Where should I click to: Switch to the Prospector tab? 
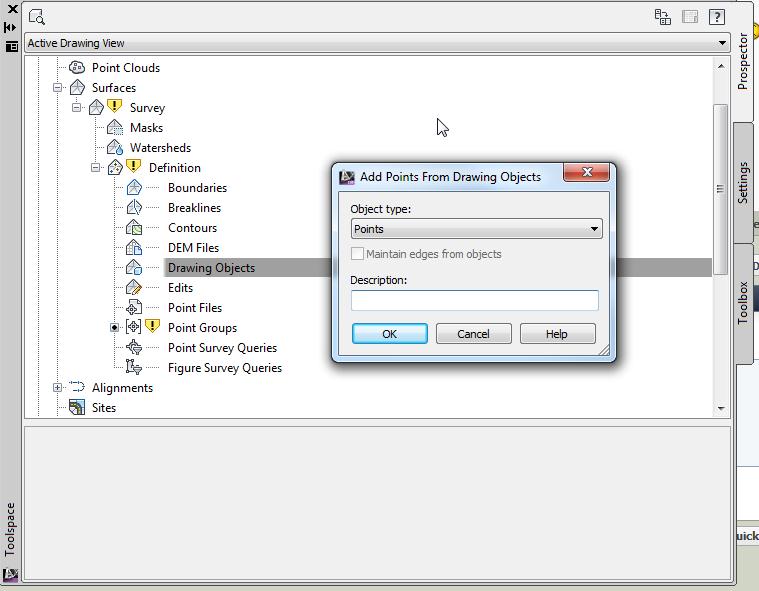coord(743,61)
